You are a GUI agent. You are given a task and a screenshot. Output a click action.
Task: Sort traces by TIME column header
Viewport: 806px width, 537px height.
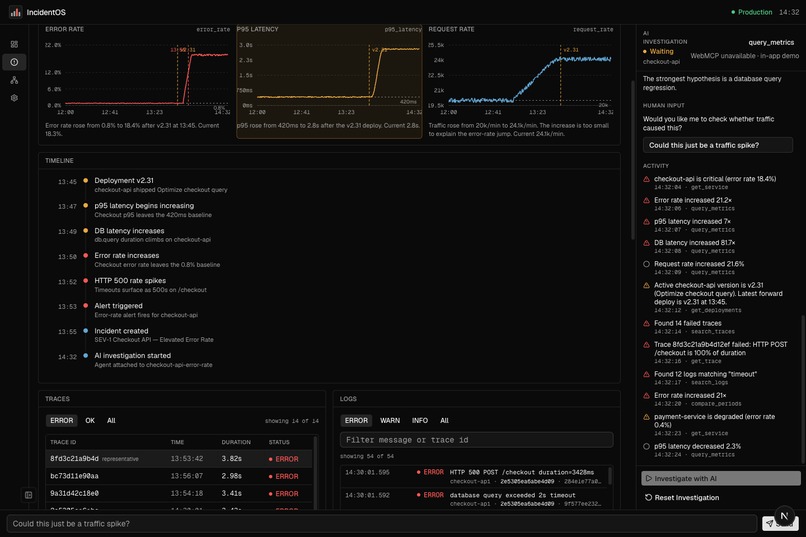[177, 442]
